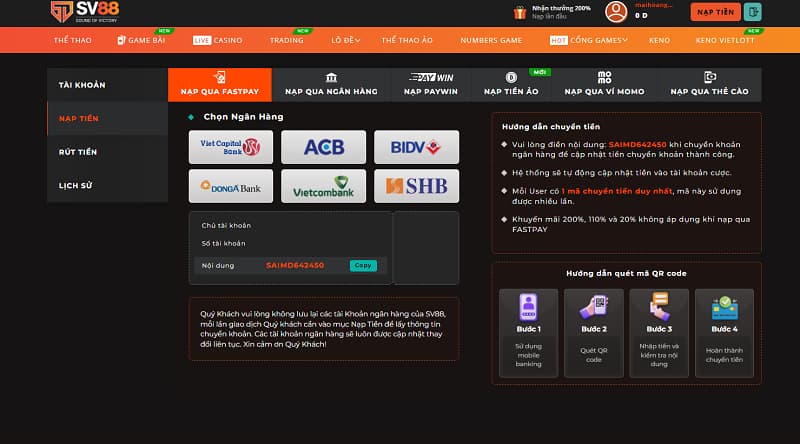This screenshot has height=444, width=800.
Task: Choose Viet Capital Bank option
Action: tap(230, 147)
